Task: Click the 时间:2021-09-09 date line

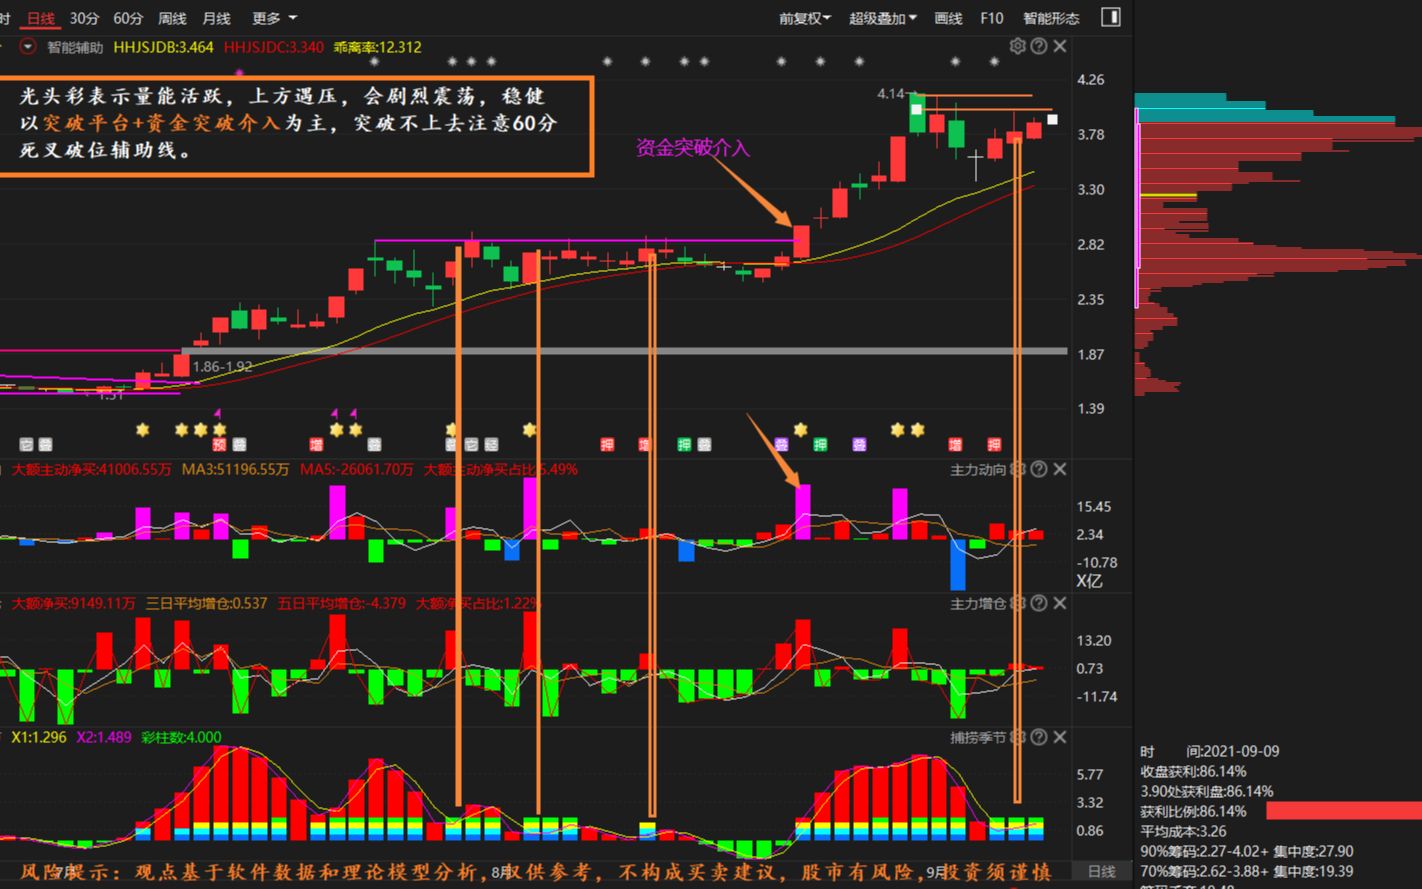Action: 1209,751
